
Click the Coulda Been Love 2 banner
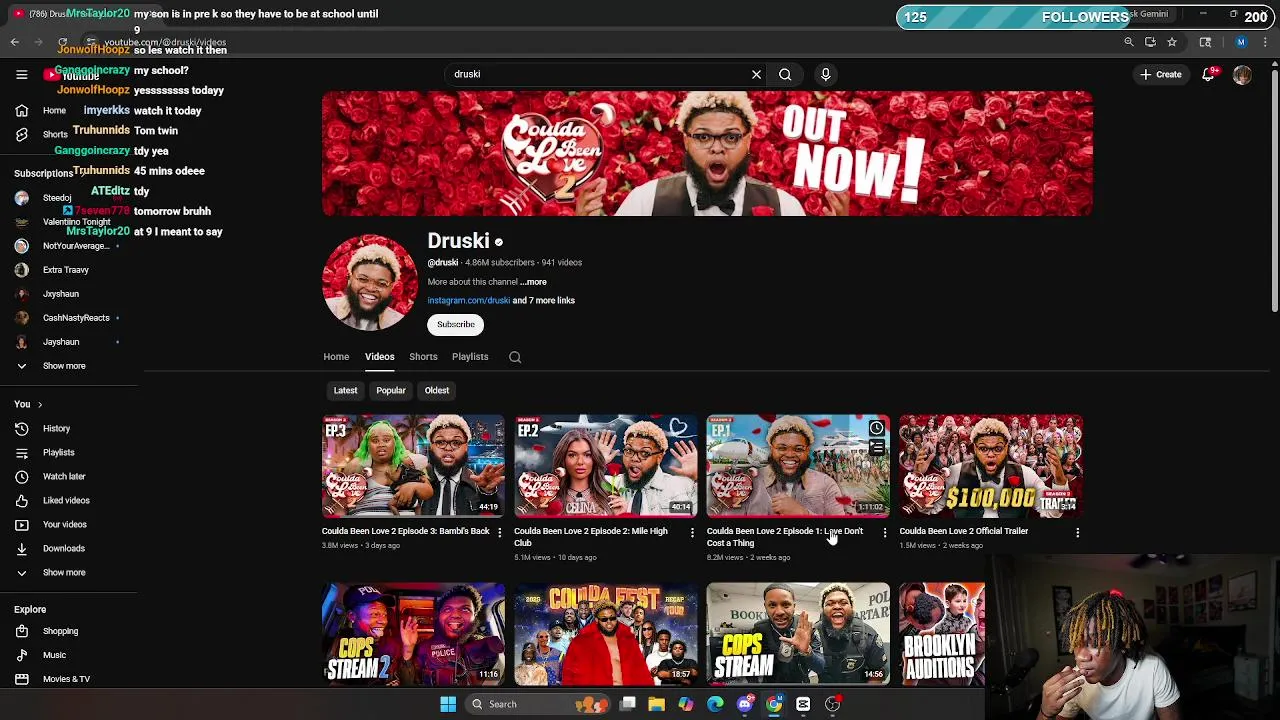(x=707, y=153)
